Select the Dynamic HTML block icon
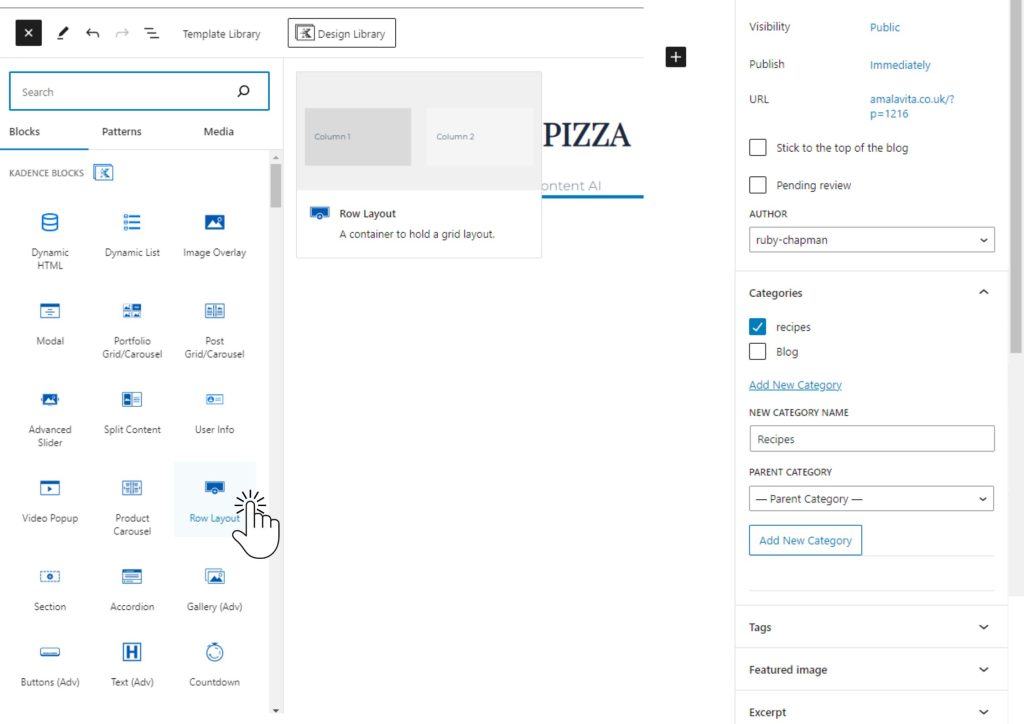Viewport: 1024px width, 724px height. pyautogui.click(x=49, y=223)
